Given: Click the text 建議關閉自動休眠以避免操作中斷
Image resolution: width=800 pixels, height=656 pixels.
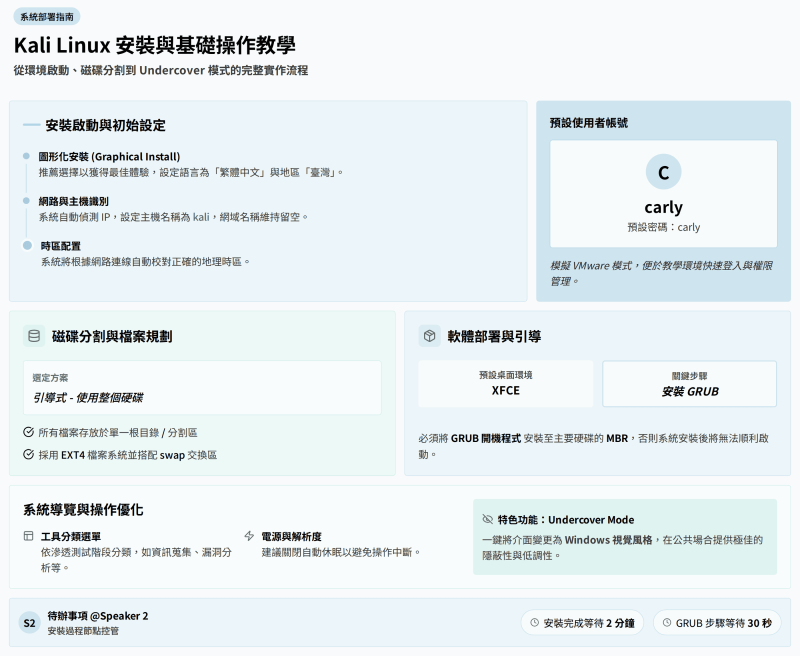Looking at the screenshot, I should (x=341, y=552).
